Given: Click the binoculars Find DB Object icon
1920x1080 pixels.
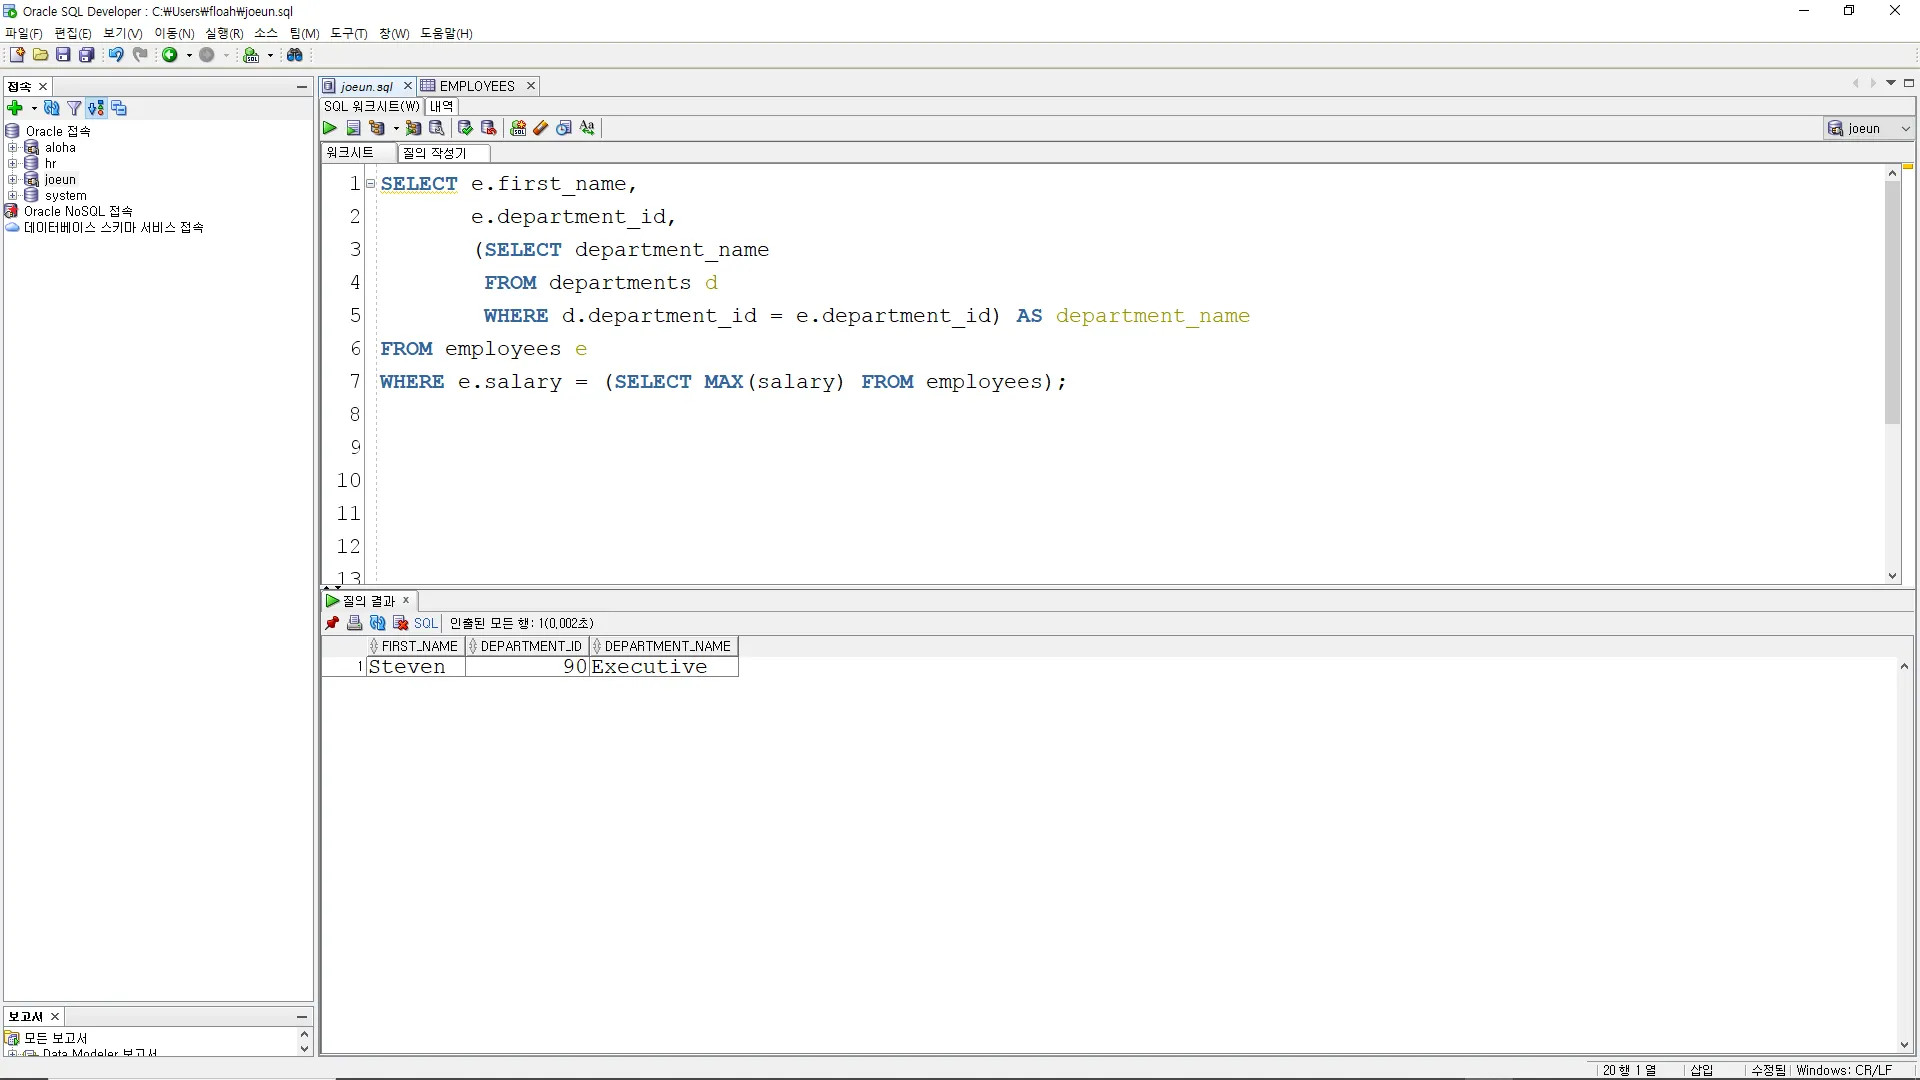Looking at the screenshot, I should [x=295, y=55].
